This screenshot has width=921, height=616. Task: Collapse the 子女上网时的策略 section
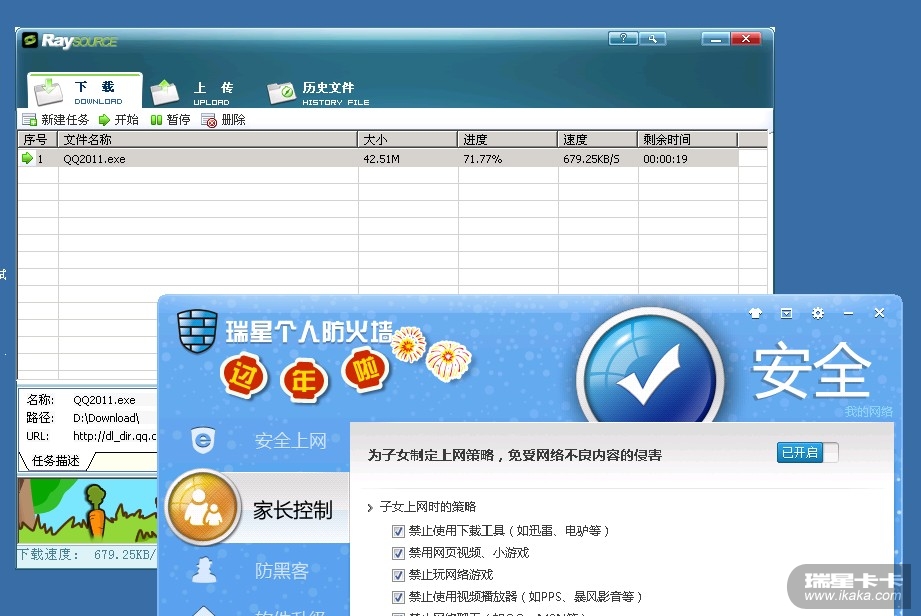pyautogui.click(x=369, y=507)
